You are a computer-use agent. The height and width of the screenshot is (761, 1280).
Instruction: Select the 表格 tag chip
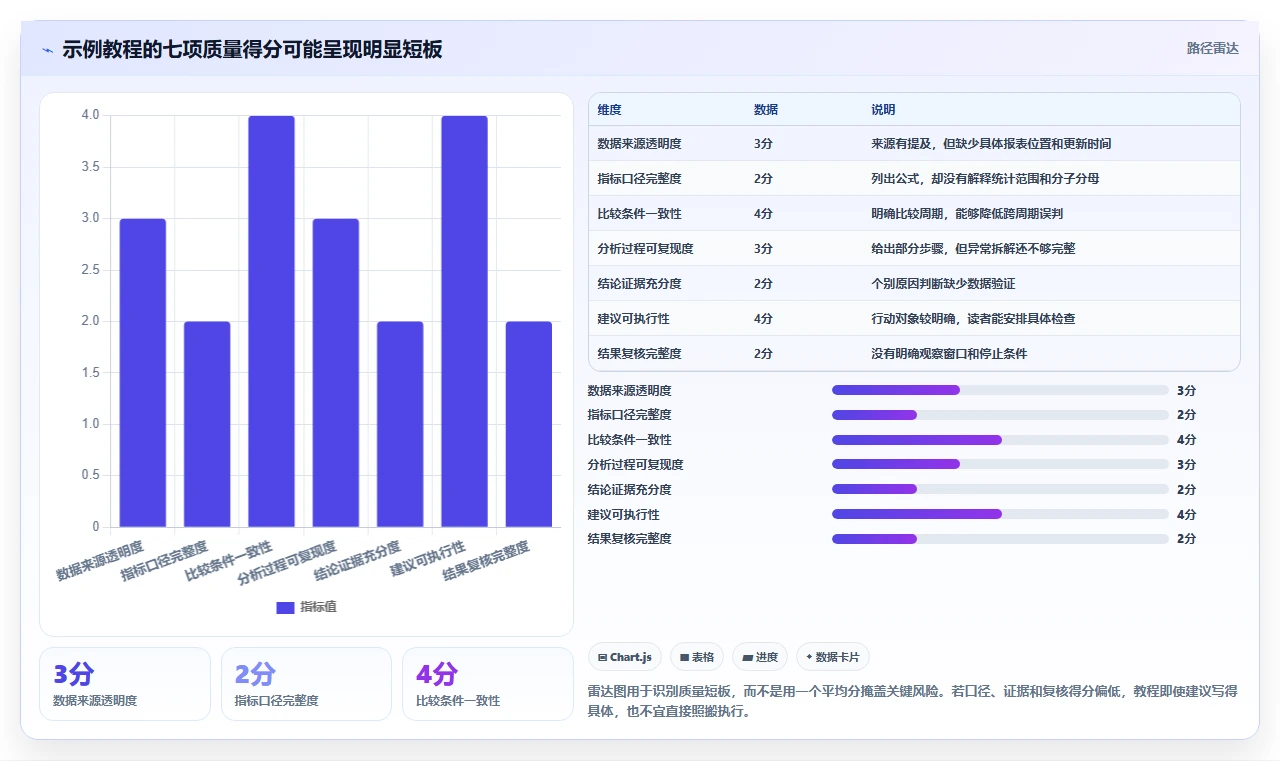[696, 657]
